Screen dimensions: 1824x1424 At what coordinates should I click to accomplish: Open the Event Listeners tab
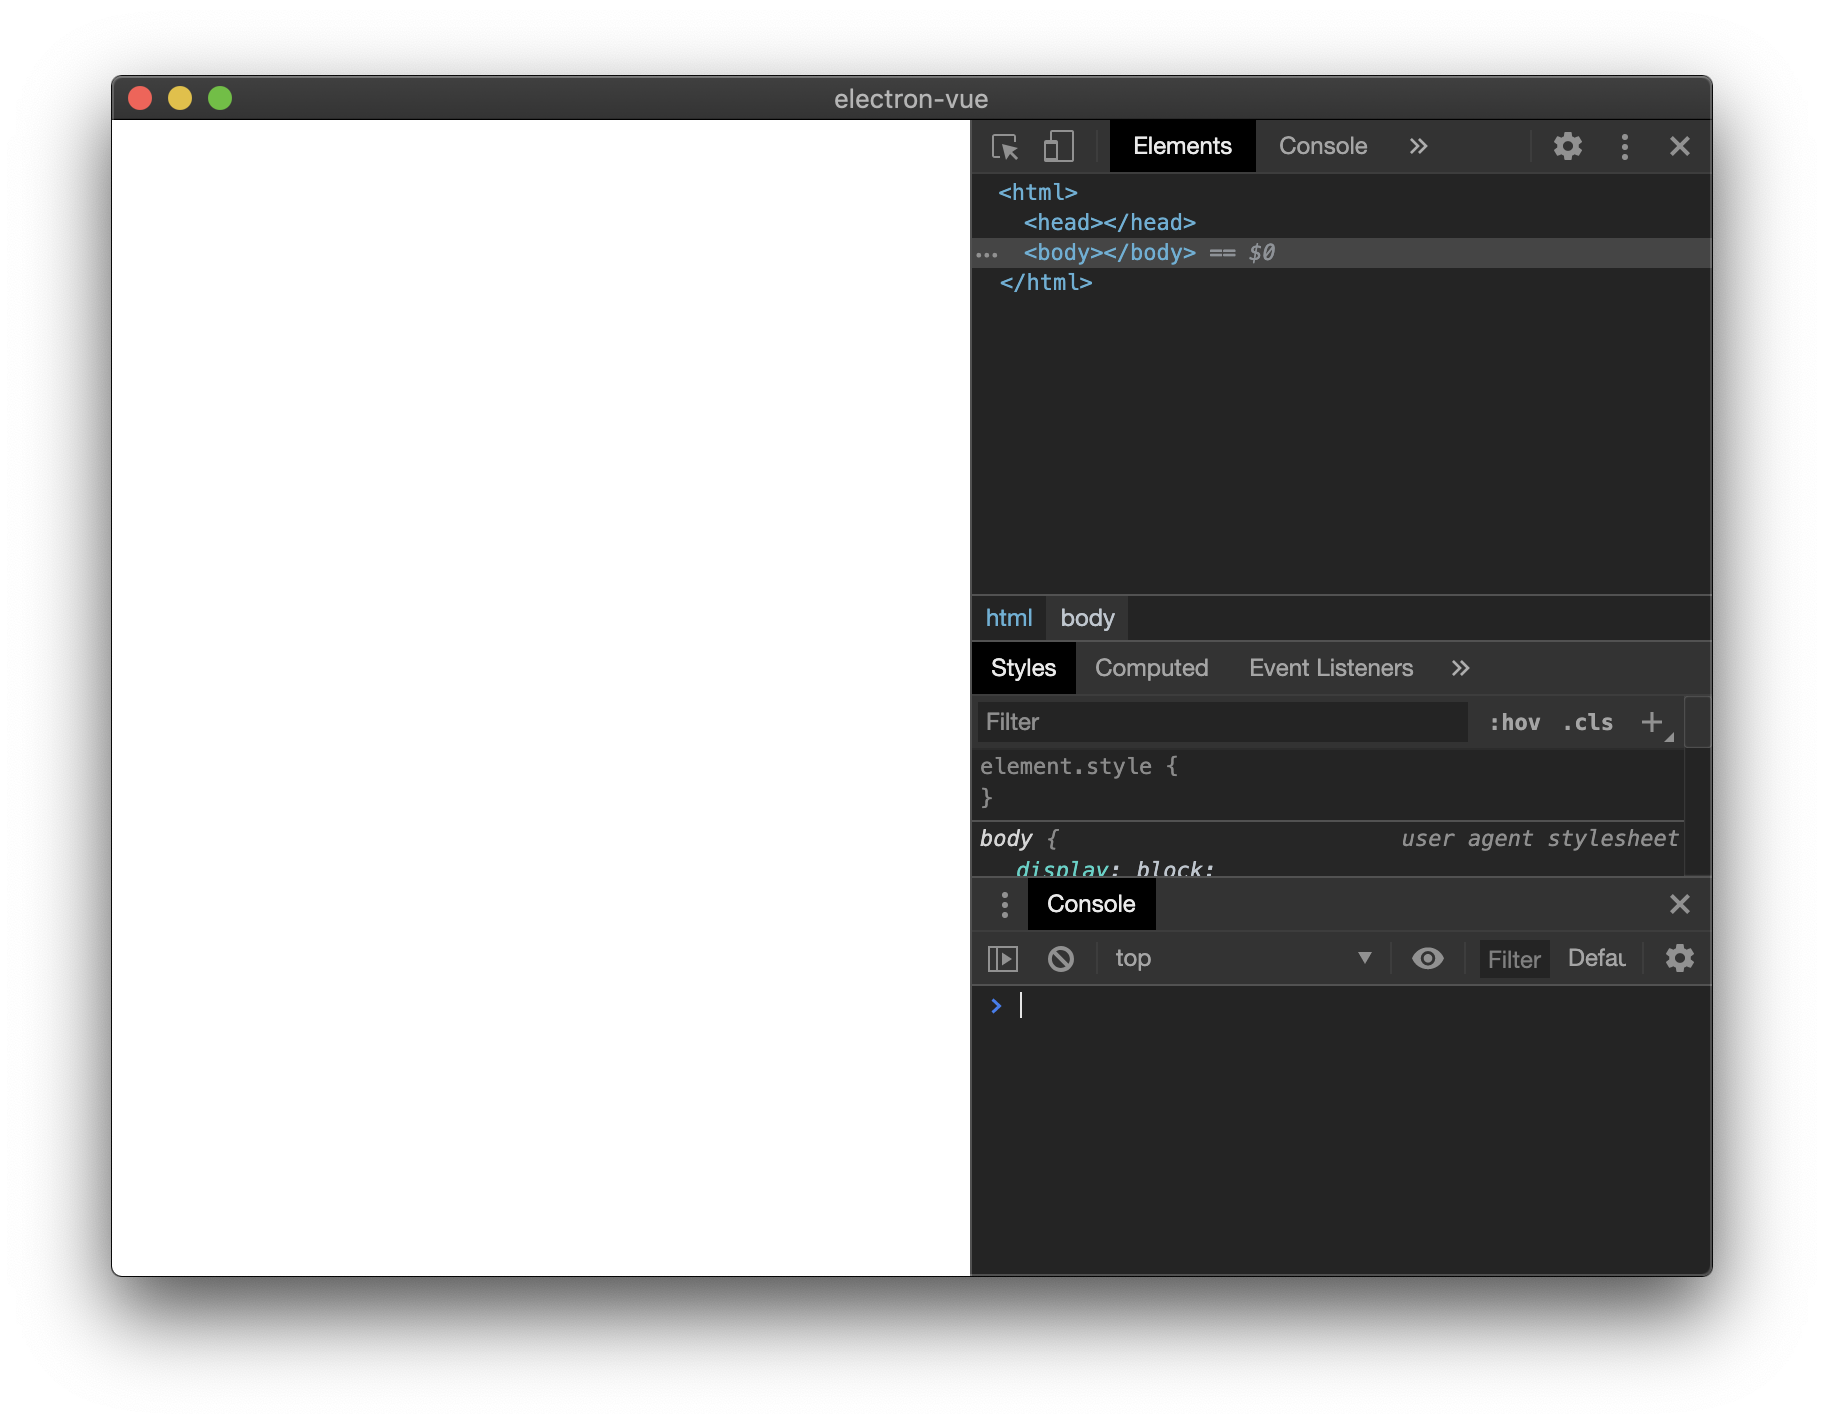(1331, 668)
